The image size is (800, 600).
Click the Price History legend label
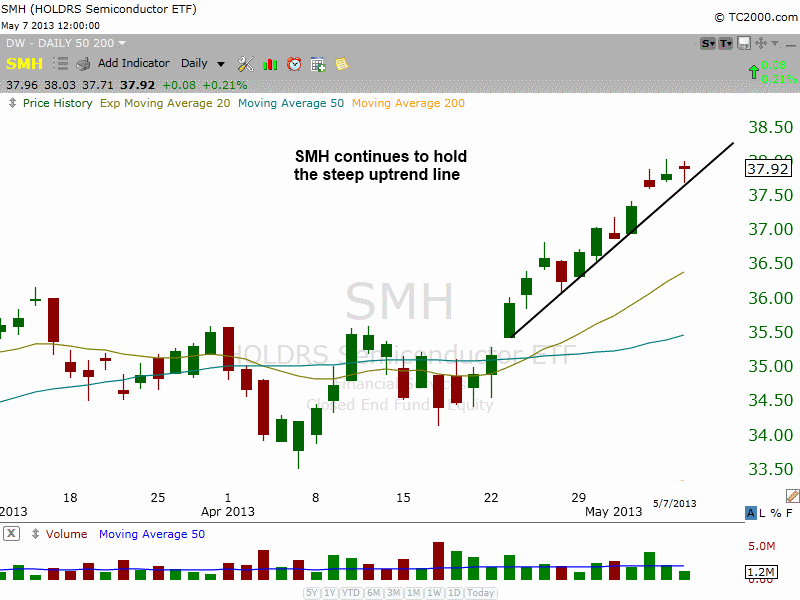58,103
